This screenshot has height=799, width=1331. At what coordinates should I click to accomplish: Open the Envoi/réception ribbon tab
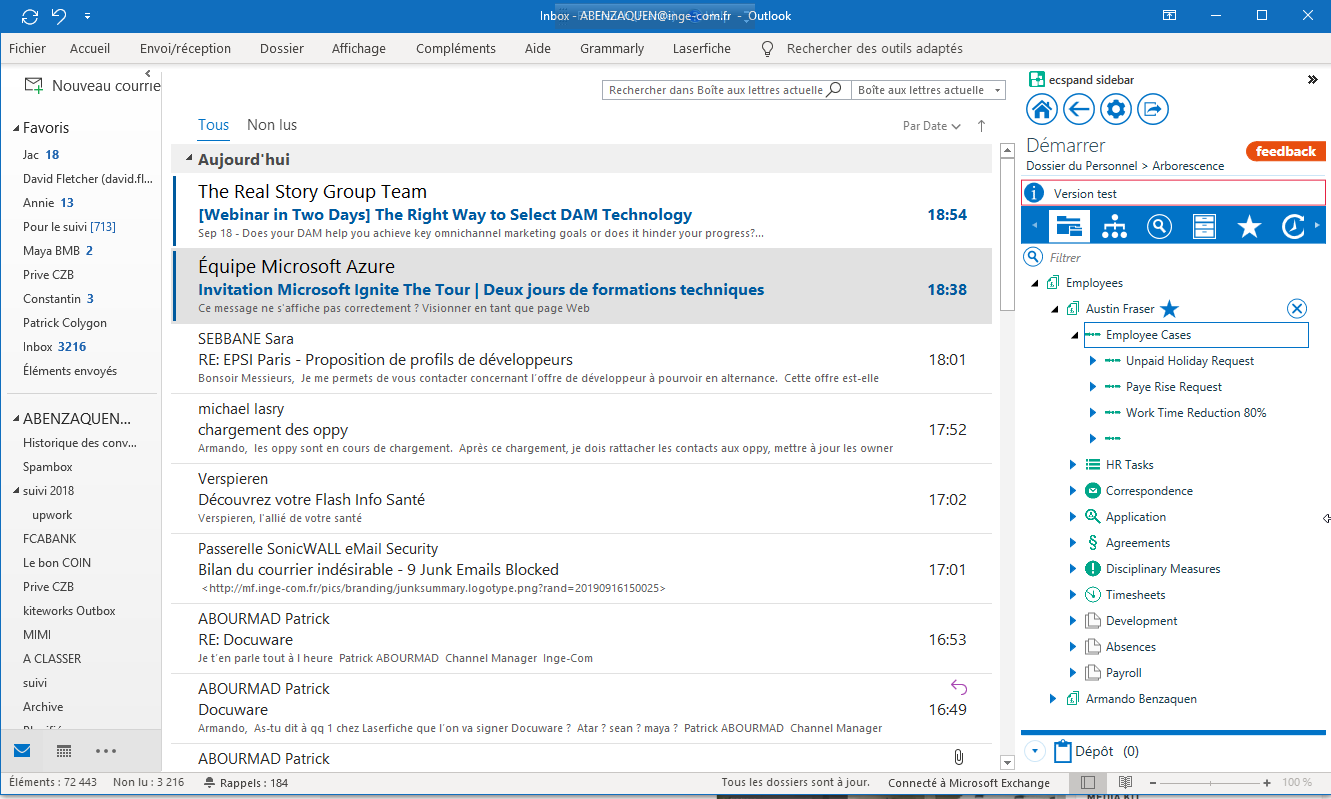click(x=185, y=48)
